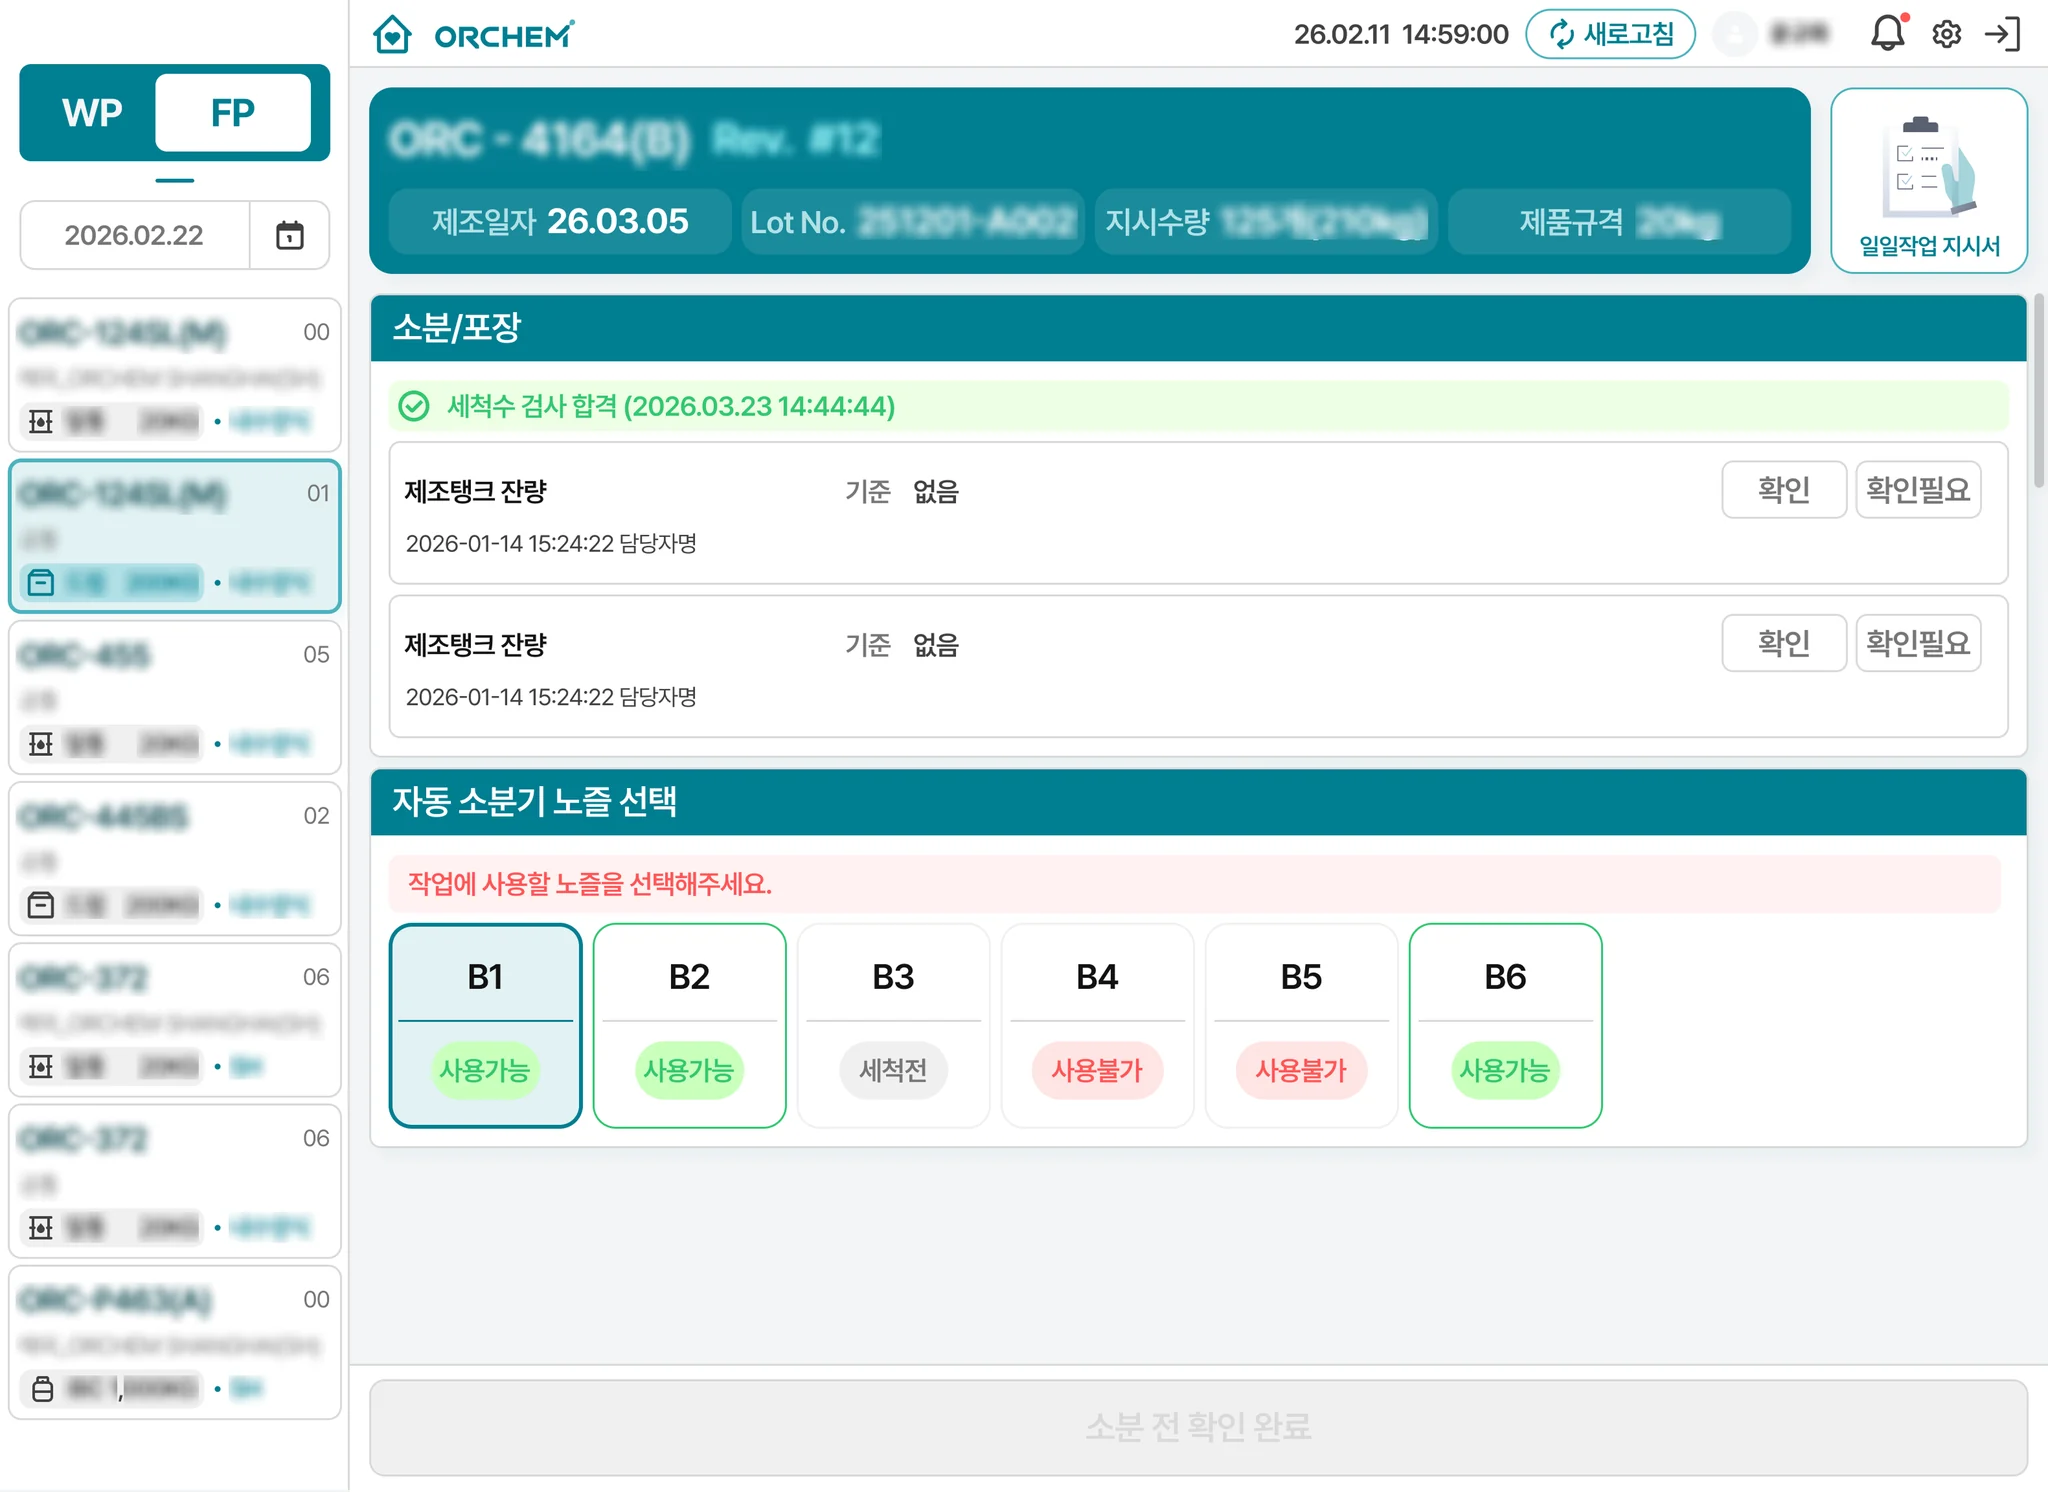Click the 소분/포장 section header
Viewport: 2048px width, 1492px height.
tap(1198, 328)
